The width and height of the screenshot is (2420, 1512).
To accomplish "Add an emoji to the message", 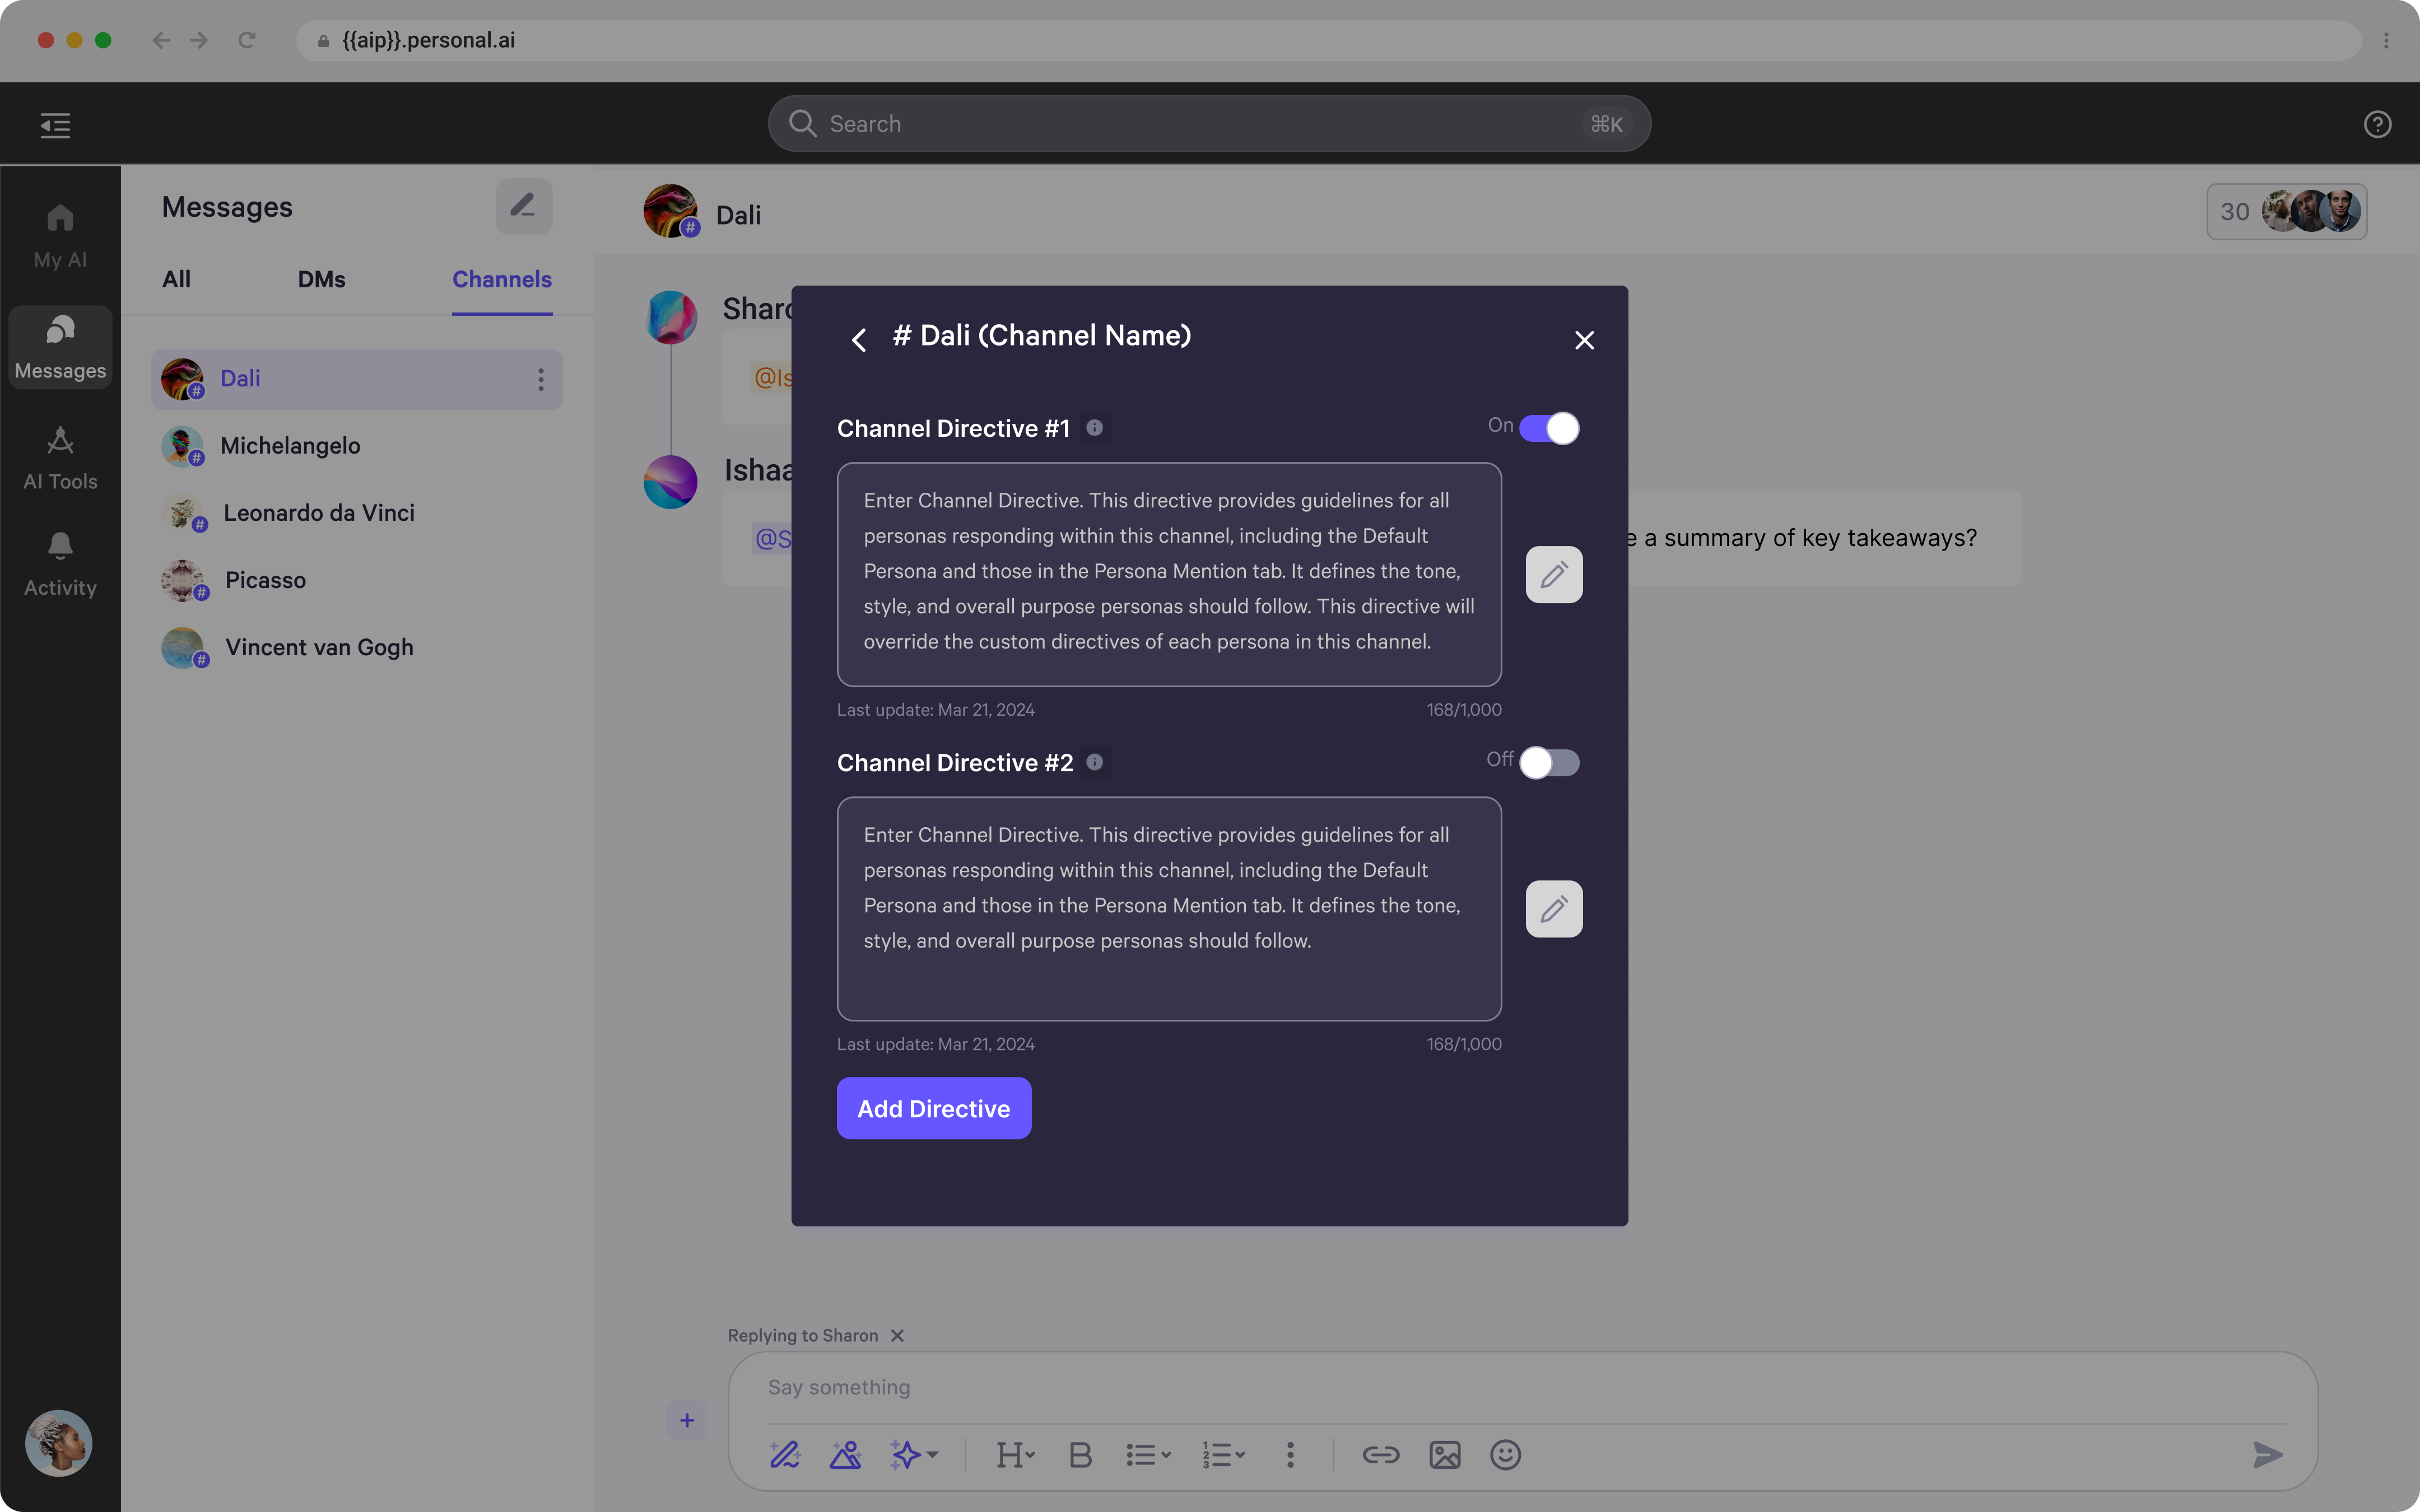I will point(1504,1454).
